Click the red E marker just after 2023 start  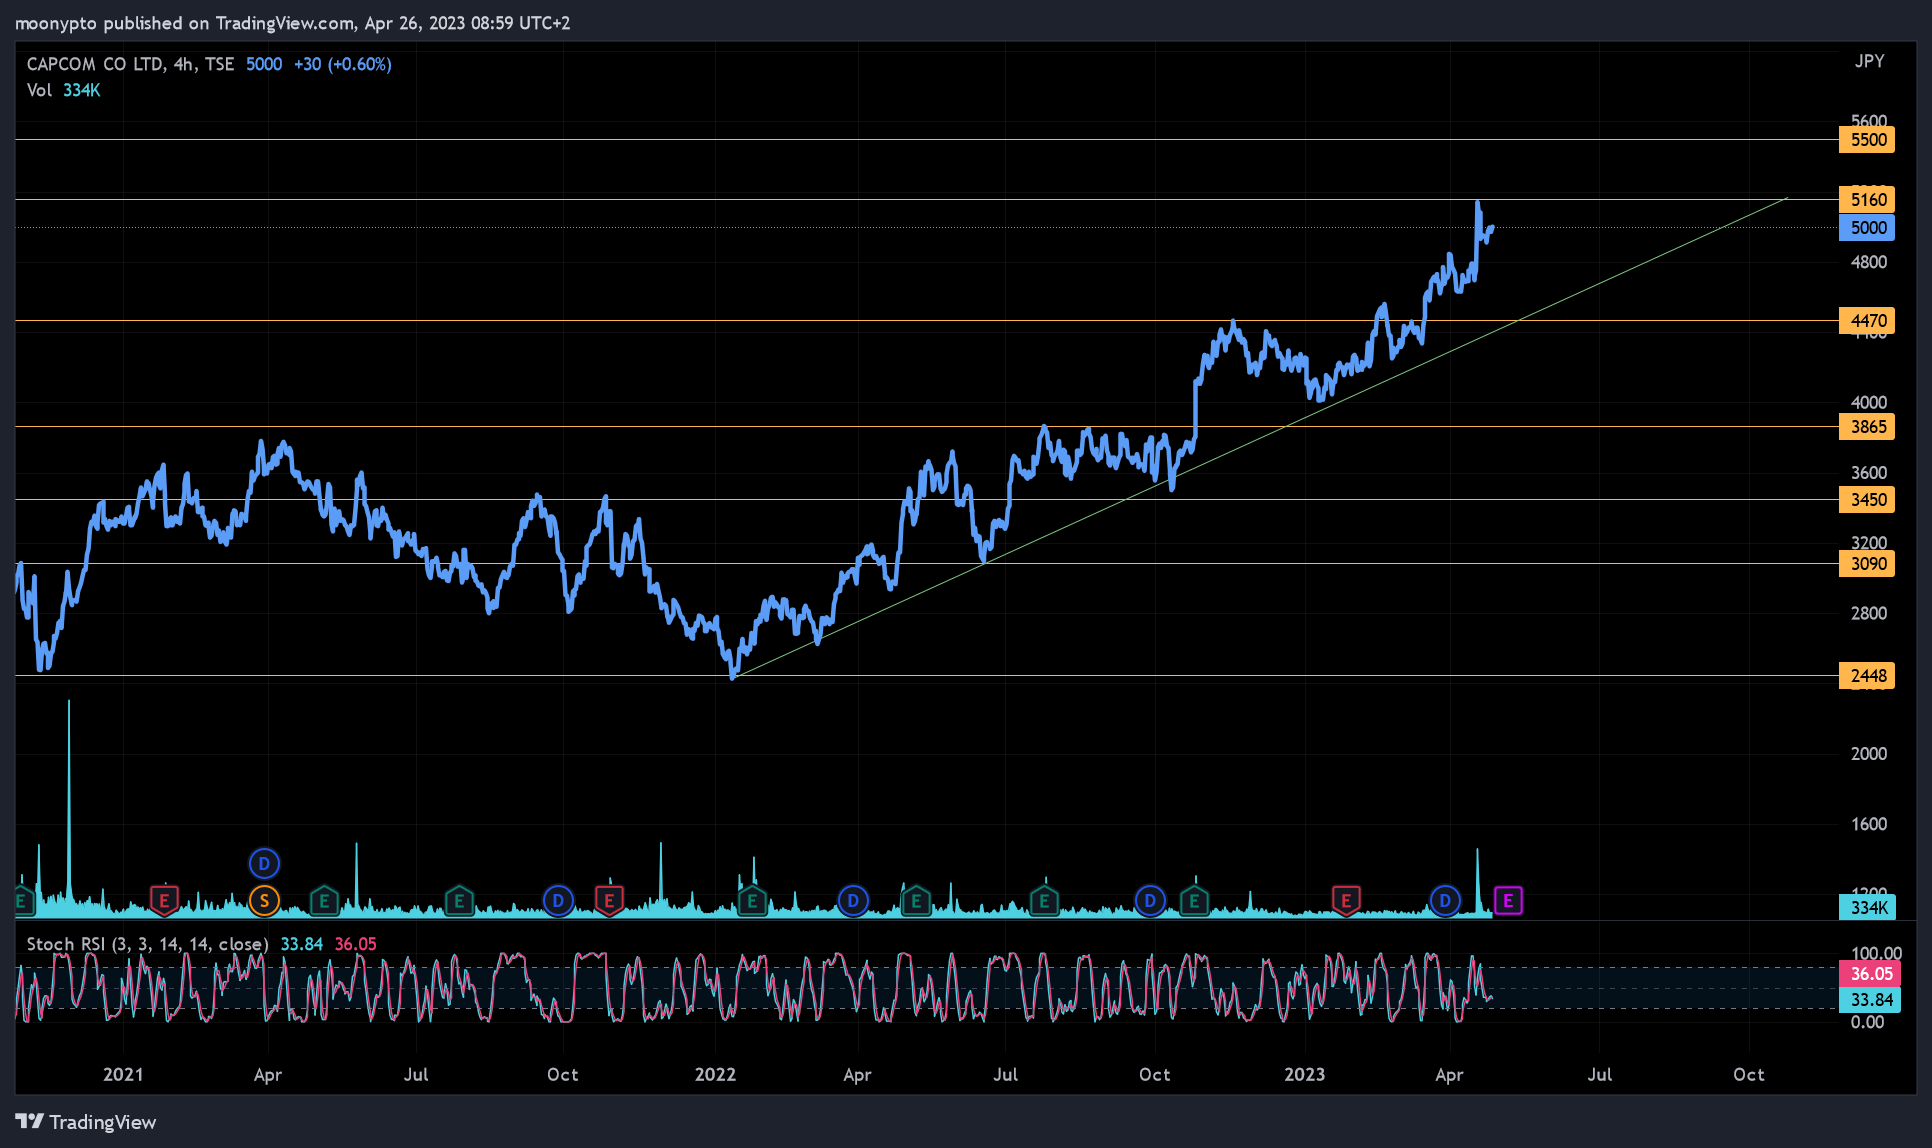[x=1346, y=901]
